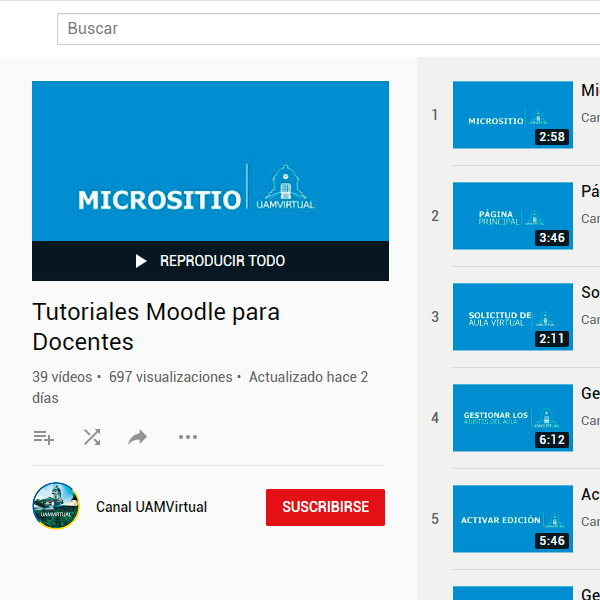Play all videos with Reproducir Todo

click(x=210, y=261)
